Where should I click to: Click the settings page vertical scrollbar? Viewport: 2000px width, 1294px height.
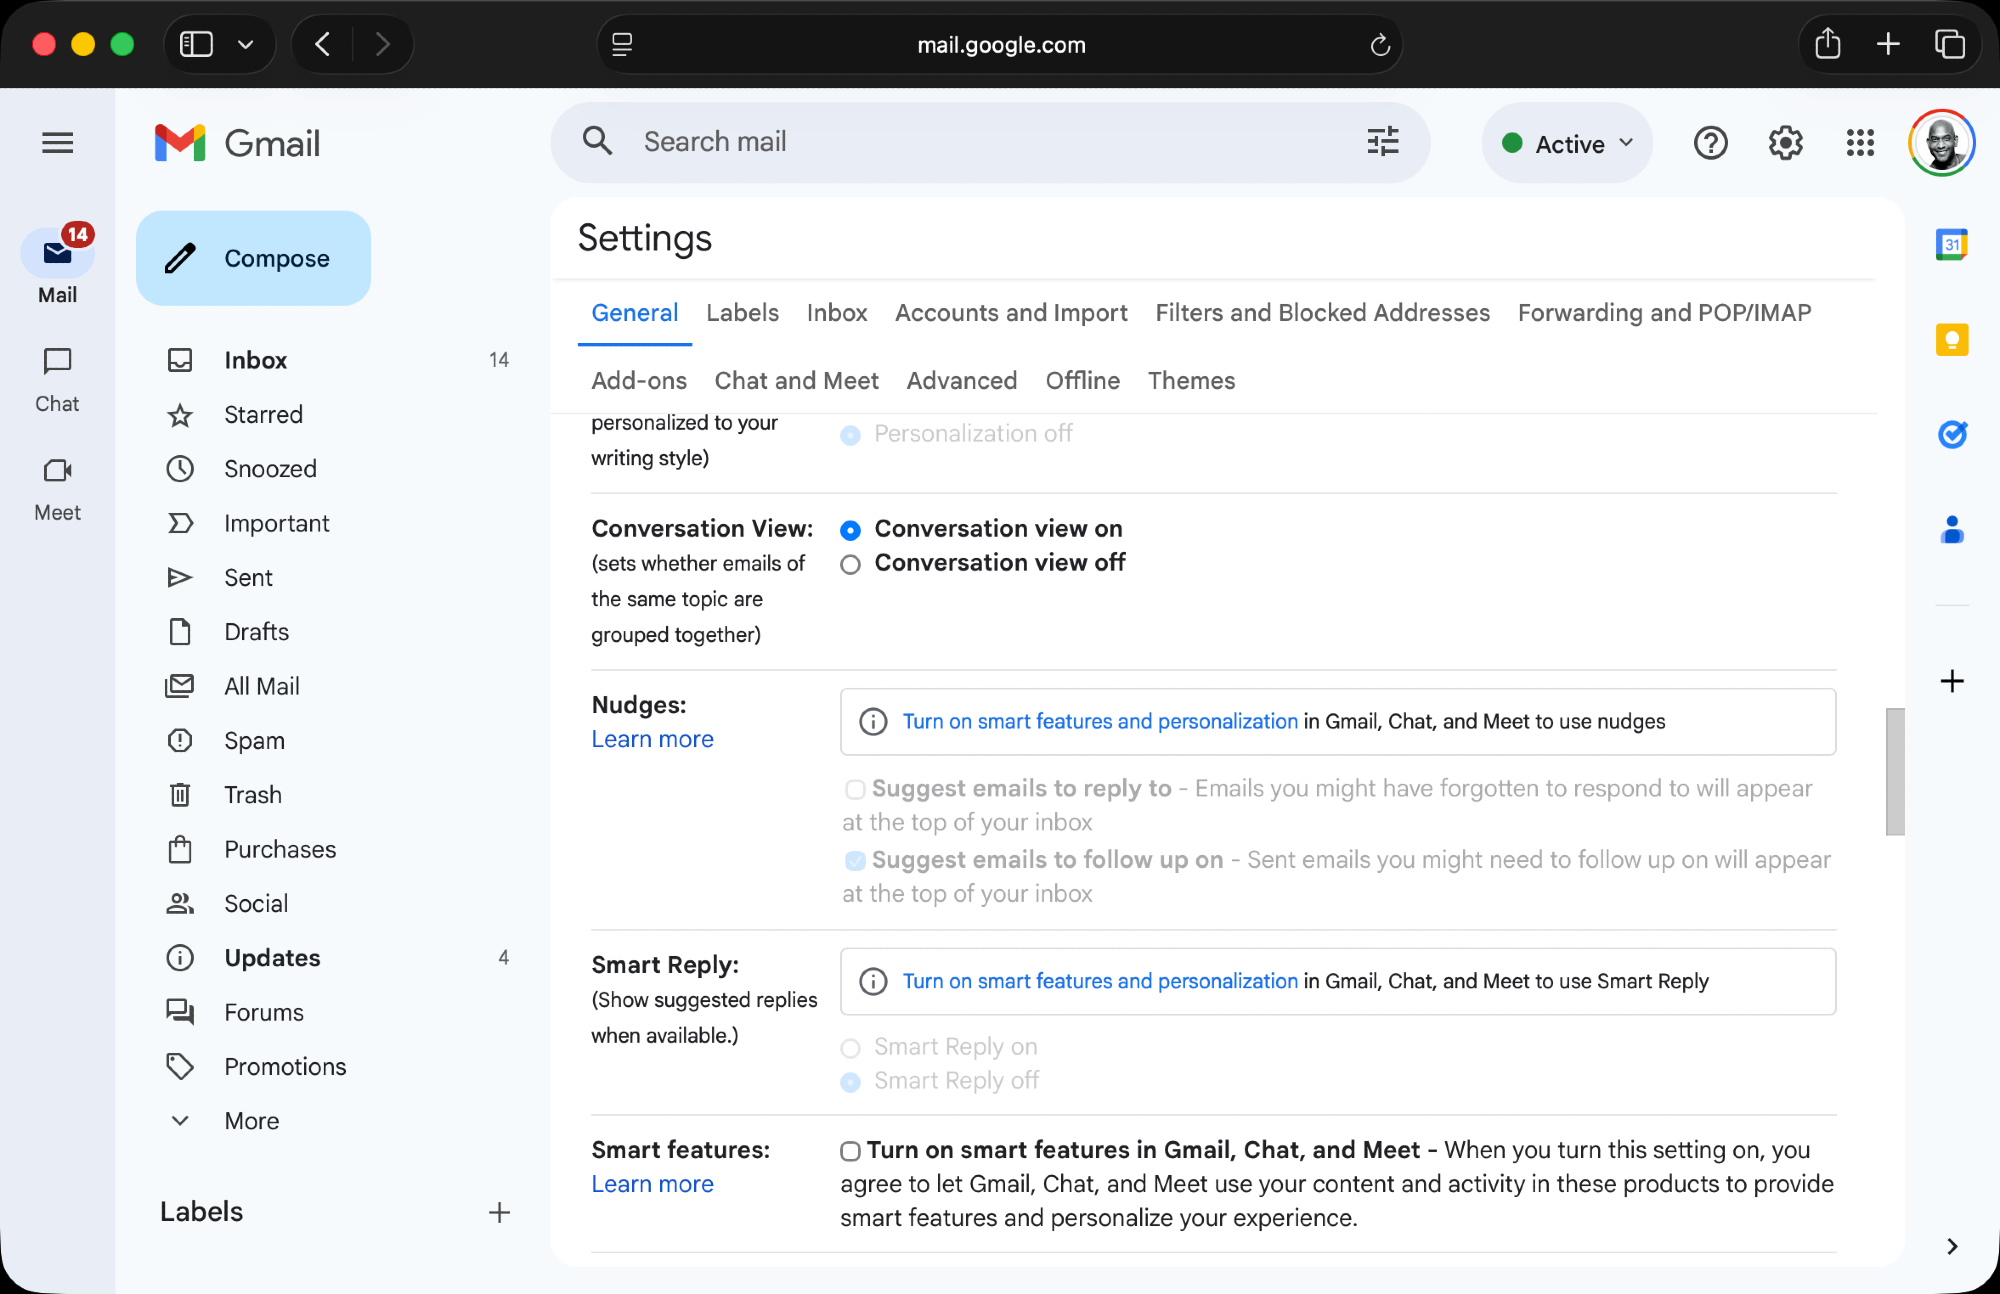pos(1894,771)
